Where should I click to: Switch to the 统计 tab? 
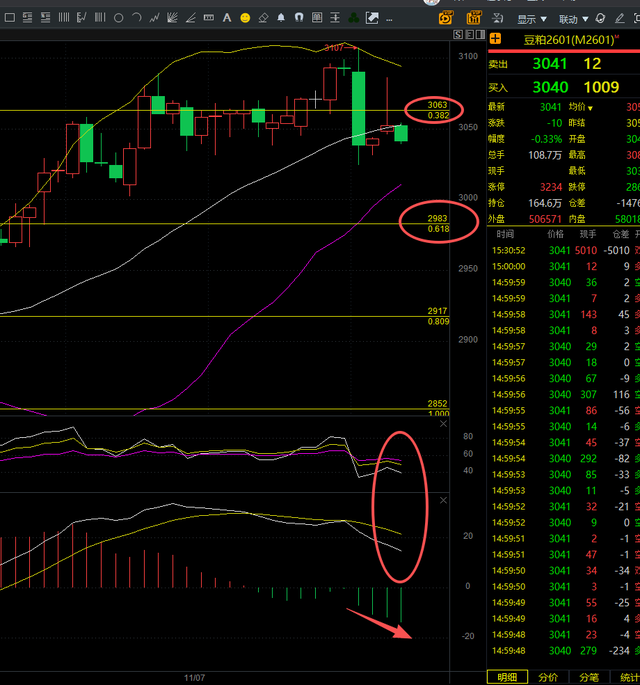click(627, 677)
